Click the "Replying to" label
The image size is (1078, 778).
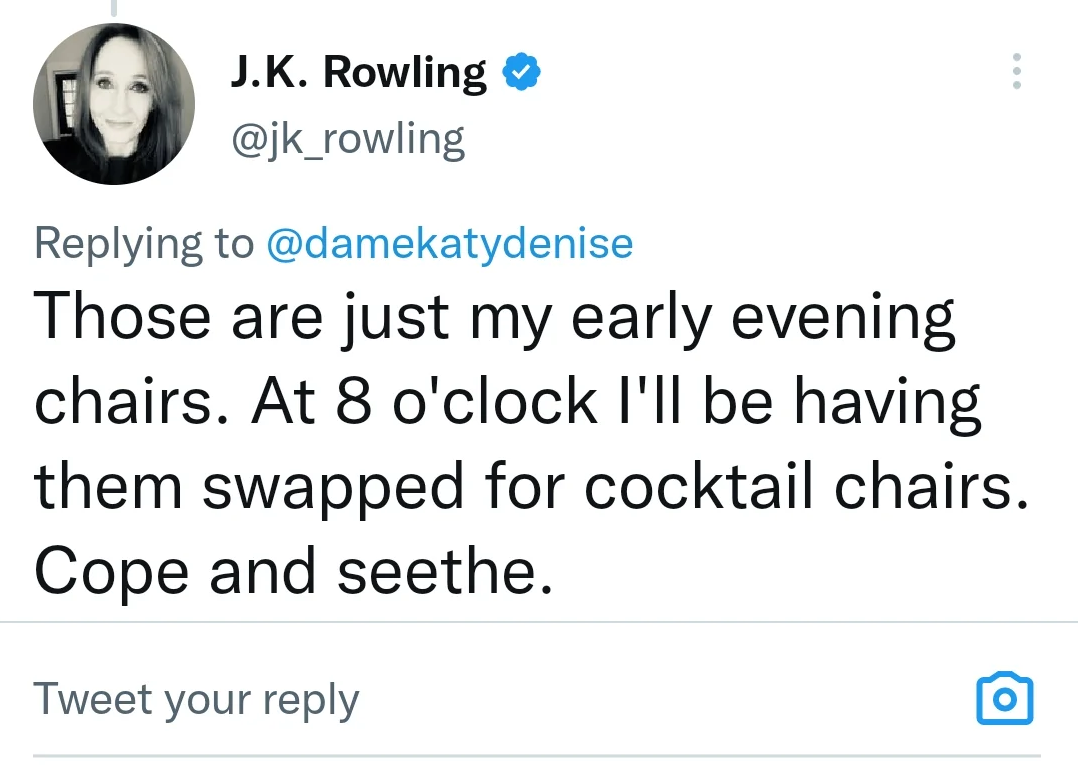point(144,243)
